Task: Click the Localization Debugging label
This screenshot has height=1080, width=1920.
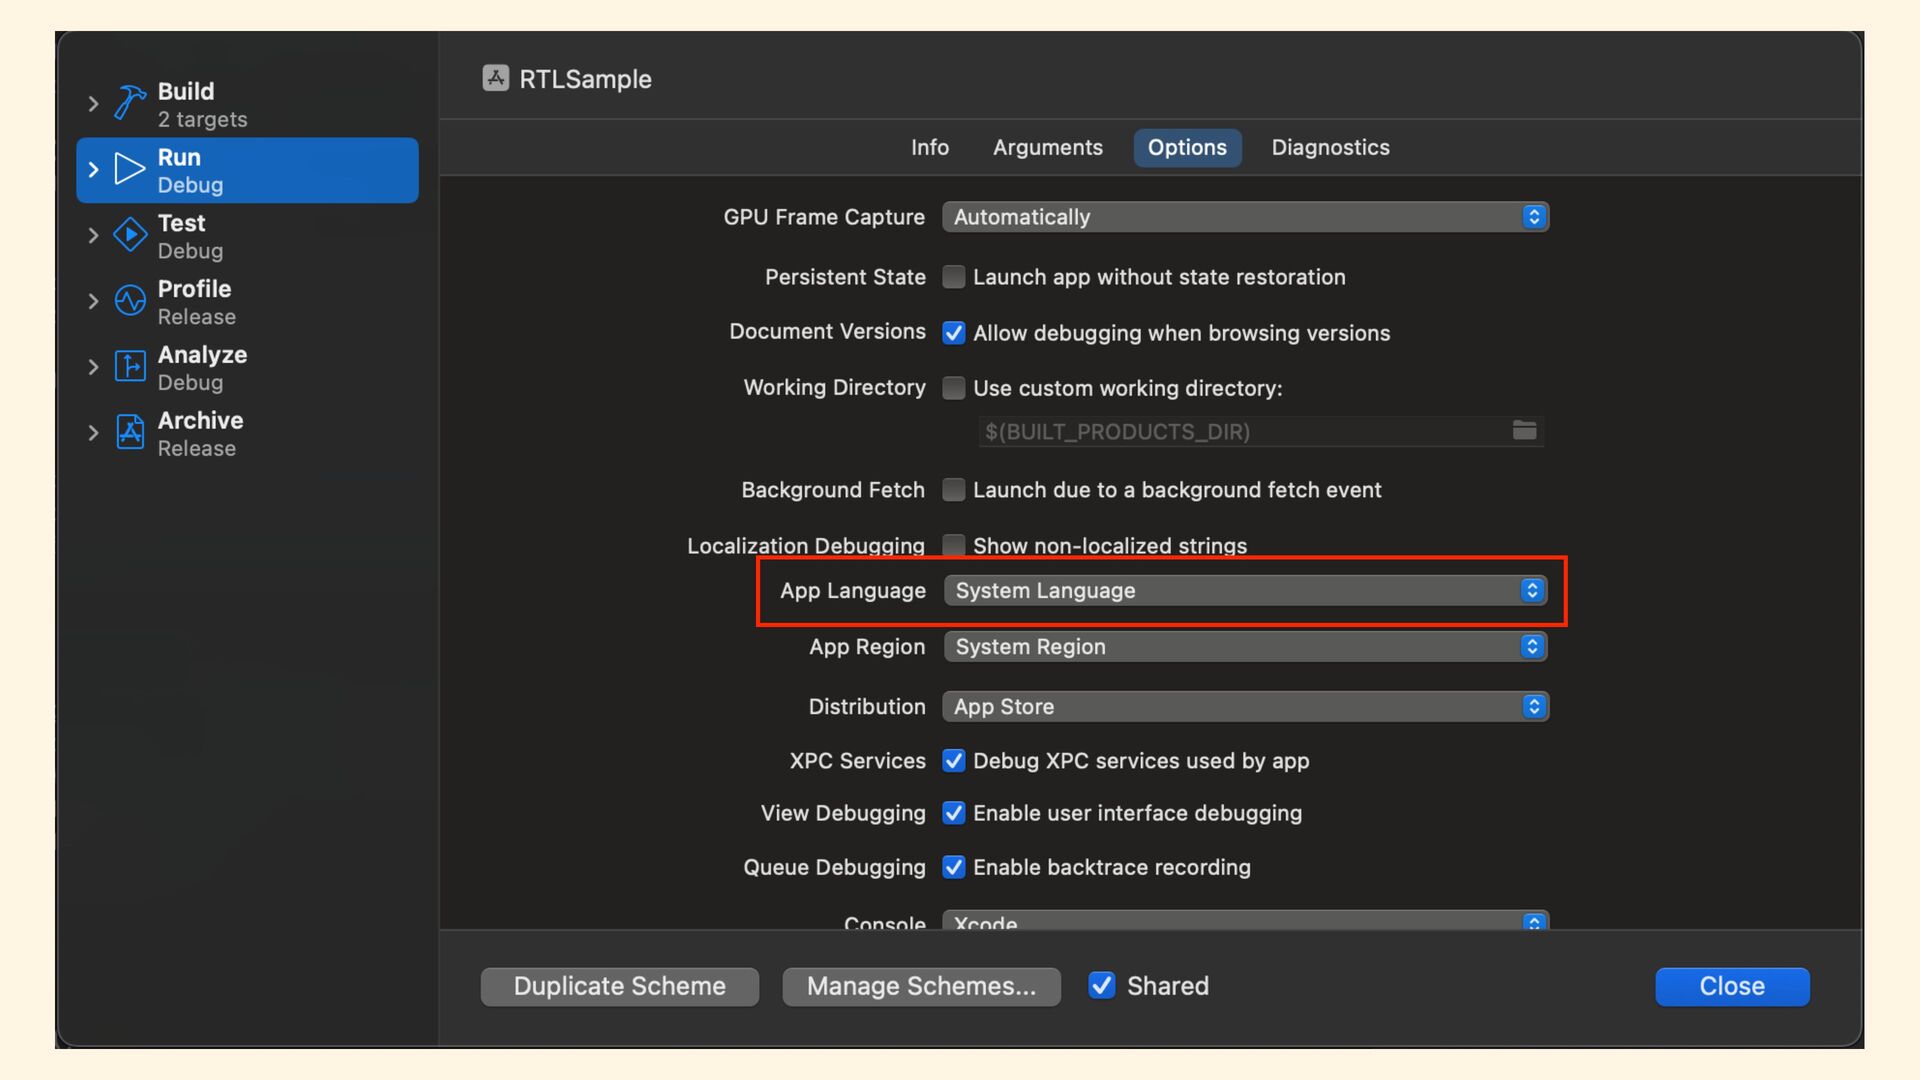Action: [805, 545]
